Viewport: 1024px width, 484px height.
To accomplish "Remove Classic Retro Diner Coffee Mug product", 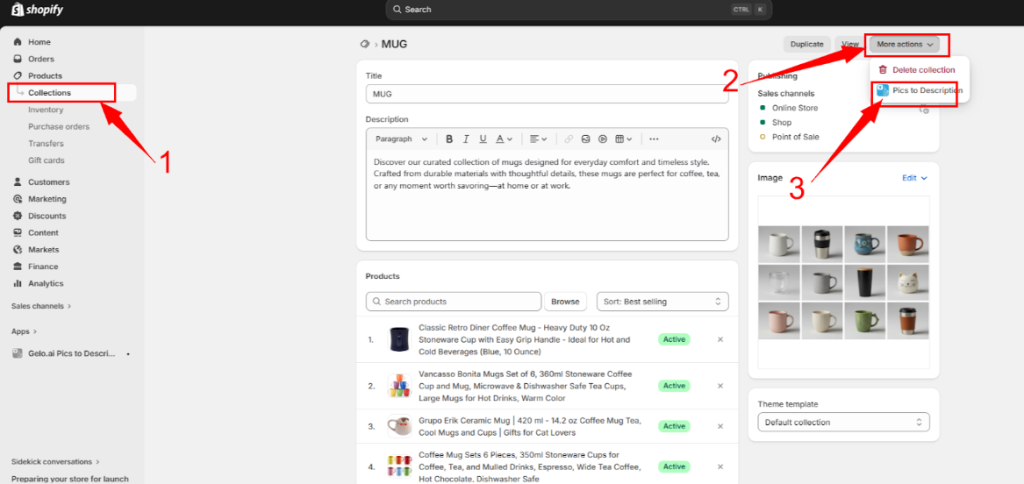I will (720, 340).
